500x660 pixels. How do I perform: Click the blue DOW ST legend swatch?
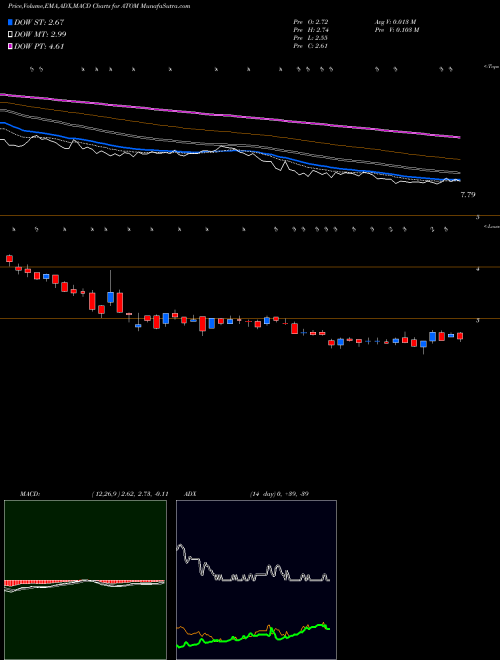[x=10, y=22]
